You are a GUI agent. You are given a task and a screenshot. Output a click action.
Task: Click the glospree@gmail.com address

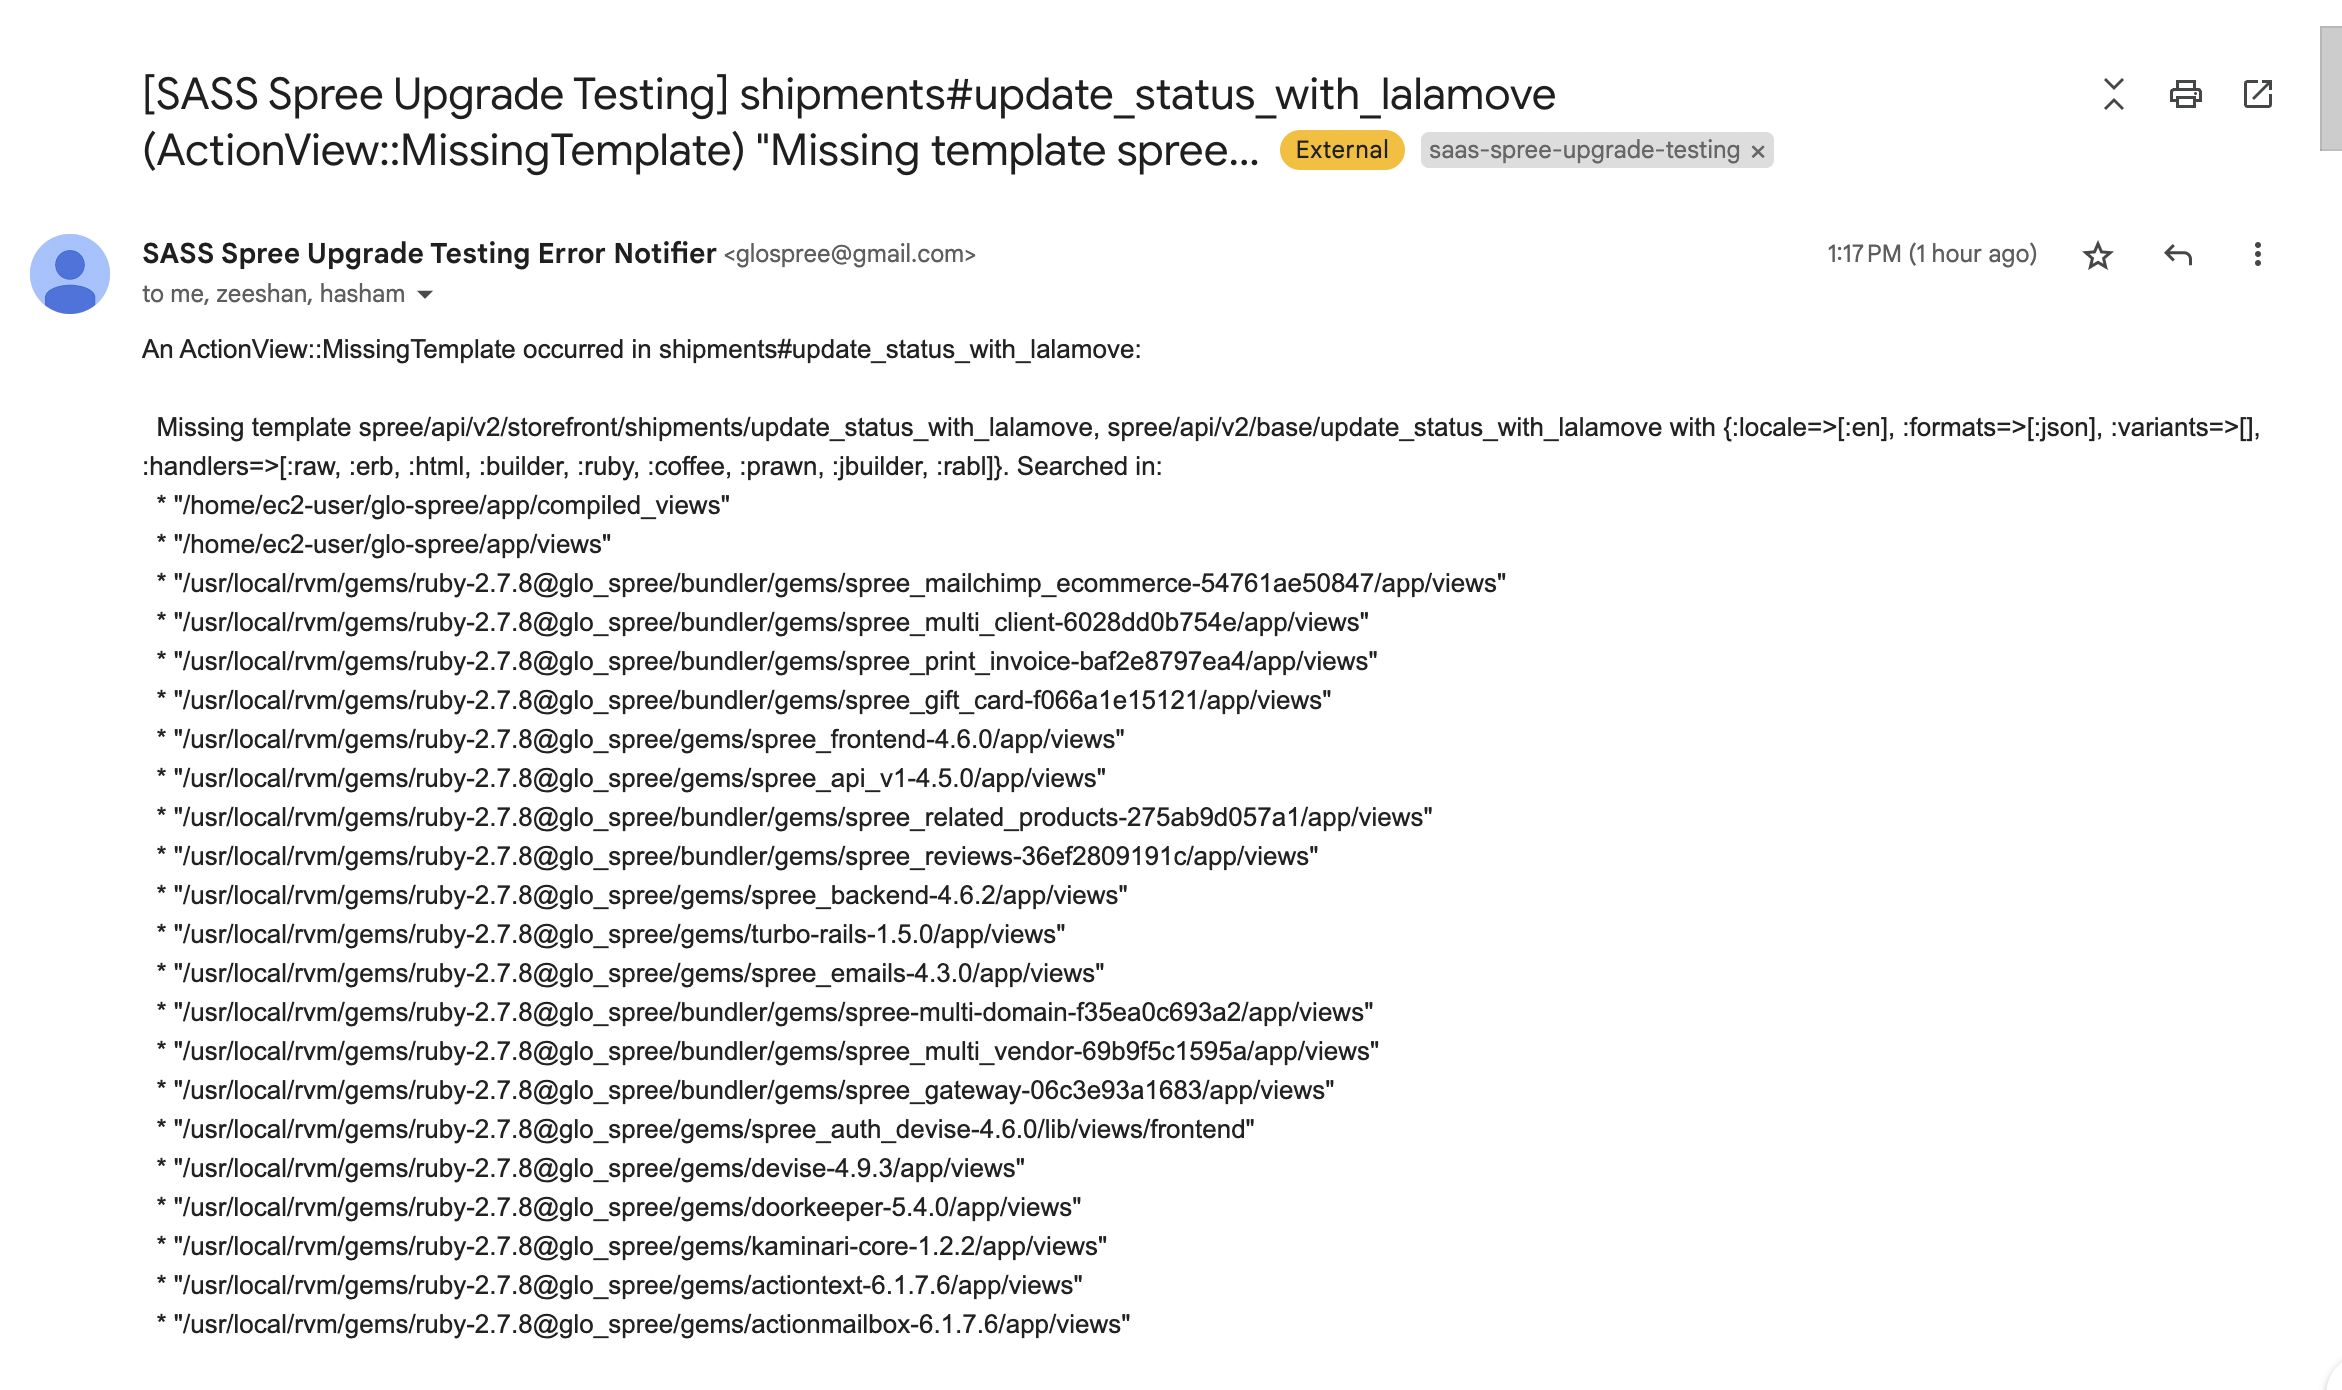(850, 254)
